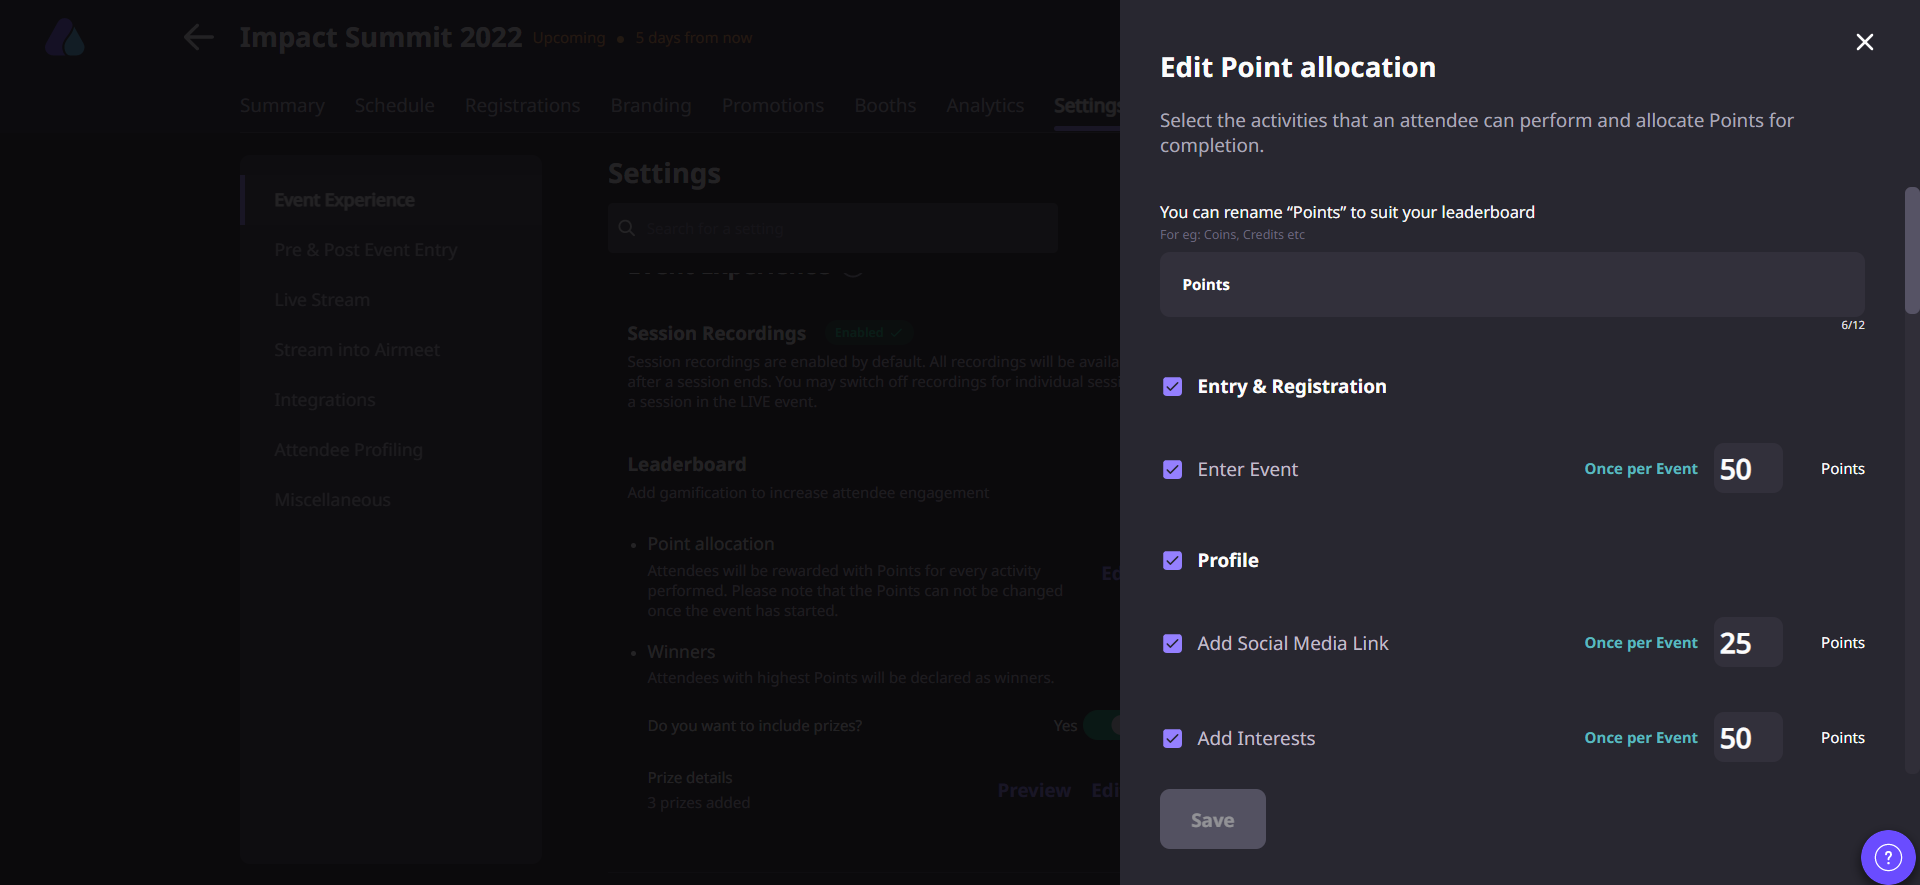Click the Winners bullet heading
The image size is (1920, 885).
681,652
